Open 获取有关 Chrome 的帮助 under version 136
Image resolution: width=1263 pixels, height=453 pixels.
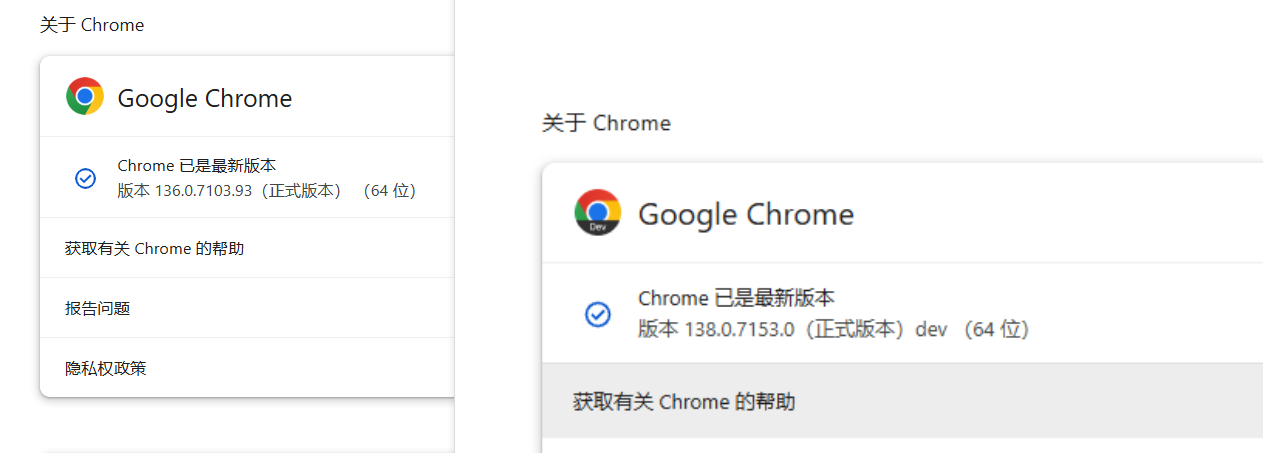154,248
